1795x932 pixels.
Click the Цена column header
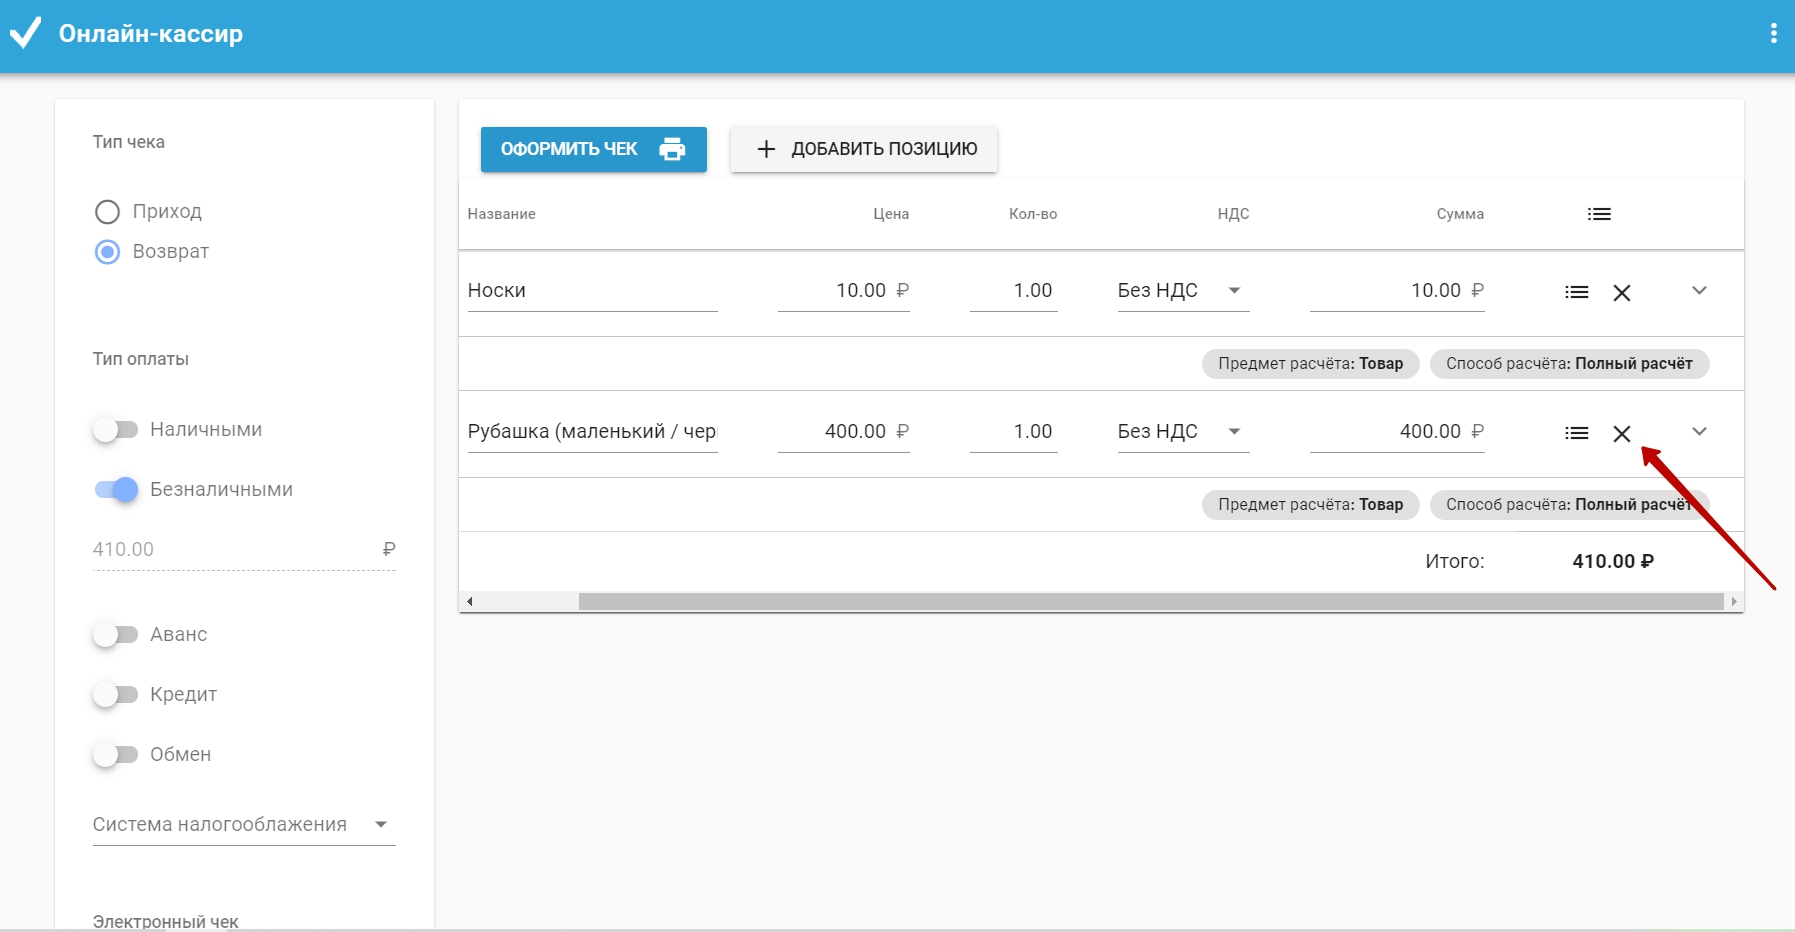pos(891,214)
